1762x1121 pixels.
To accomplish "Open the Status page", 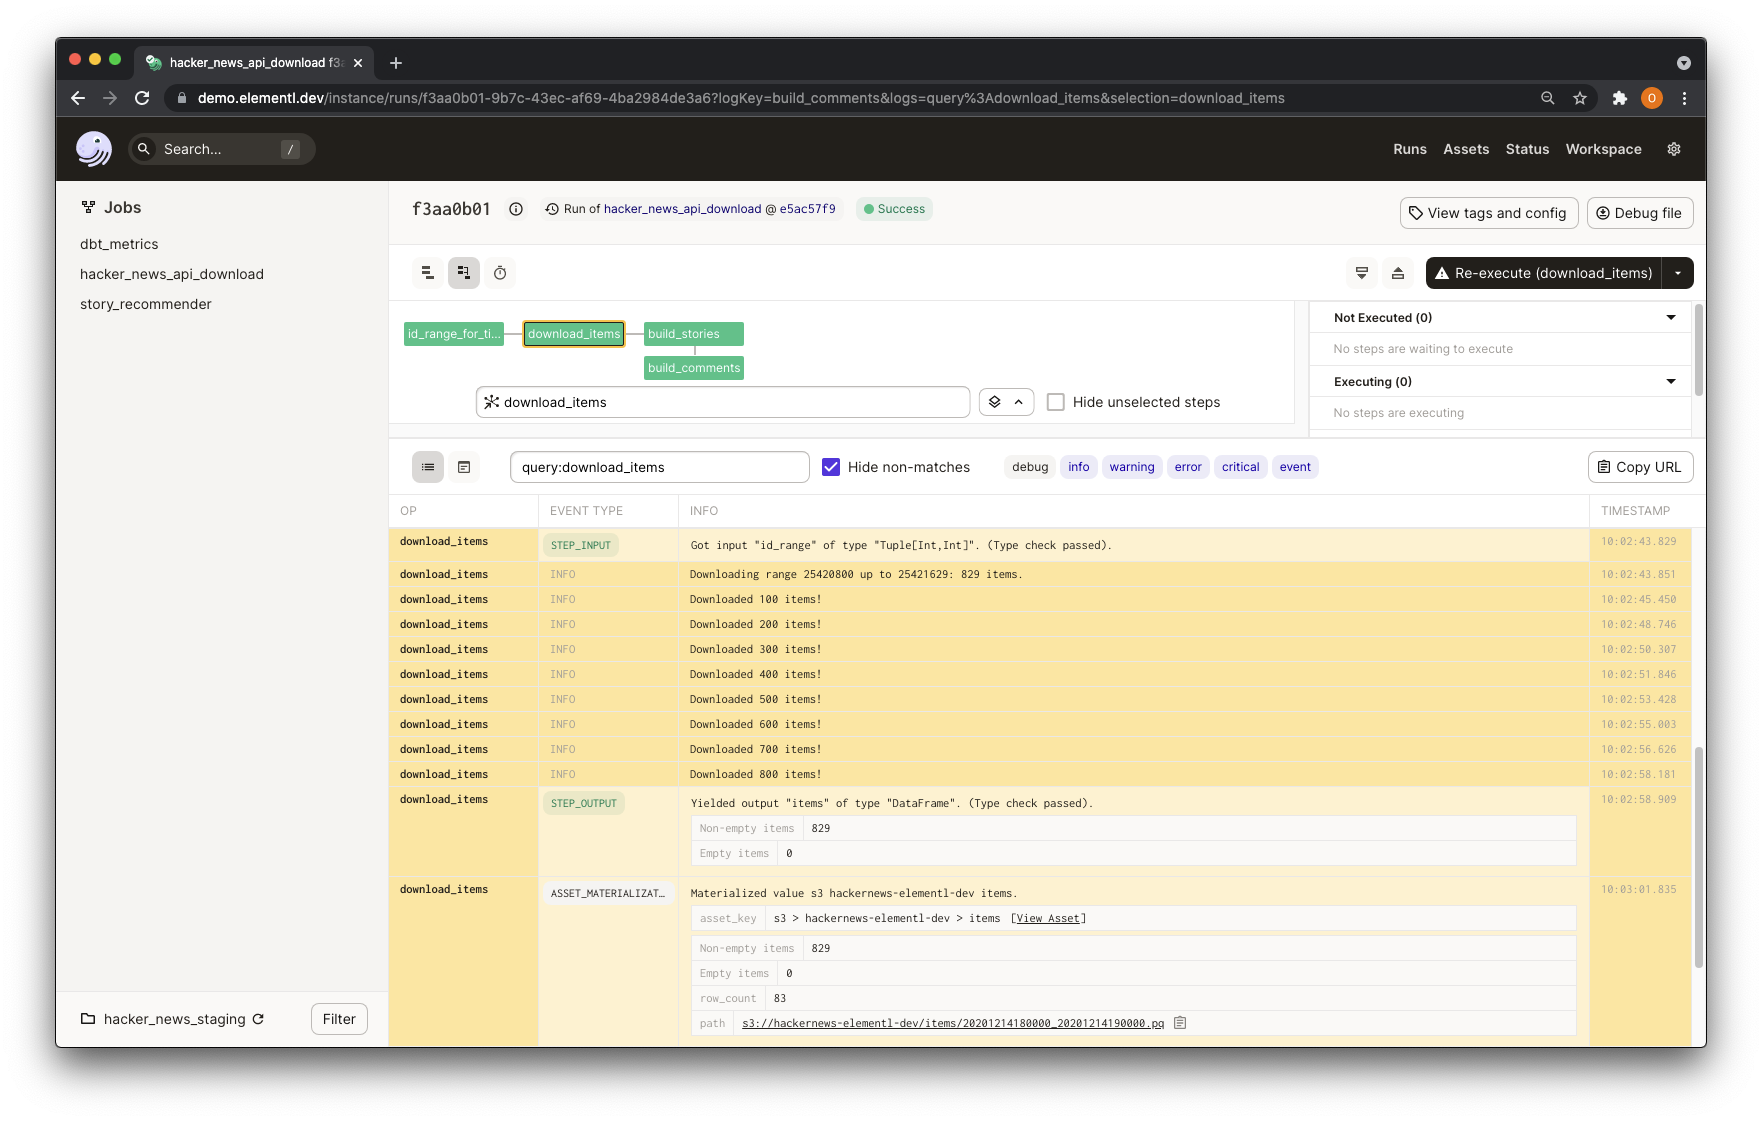I will tap(1527, 149).
